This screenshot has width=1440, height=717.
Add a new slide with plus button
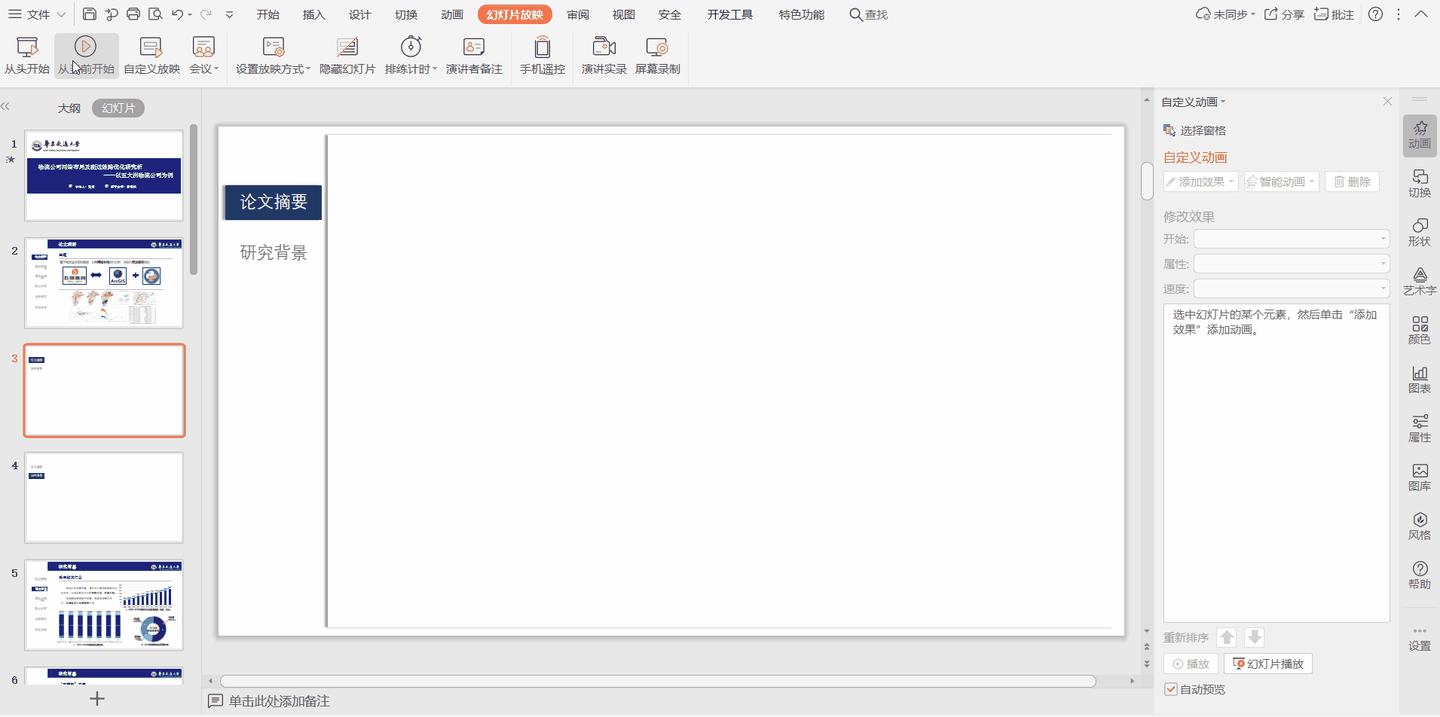[x=97, y=699]
